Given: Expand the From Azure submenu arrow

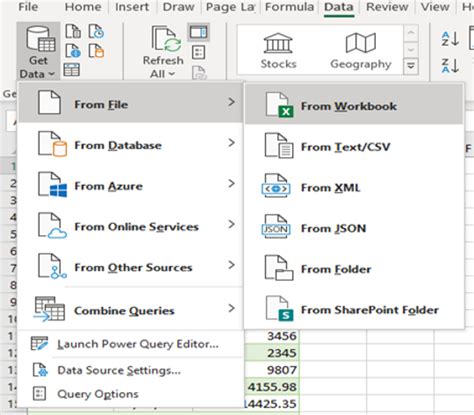Looking at the screenshot, I should [x=232, y=184].
